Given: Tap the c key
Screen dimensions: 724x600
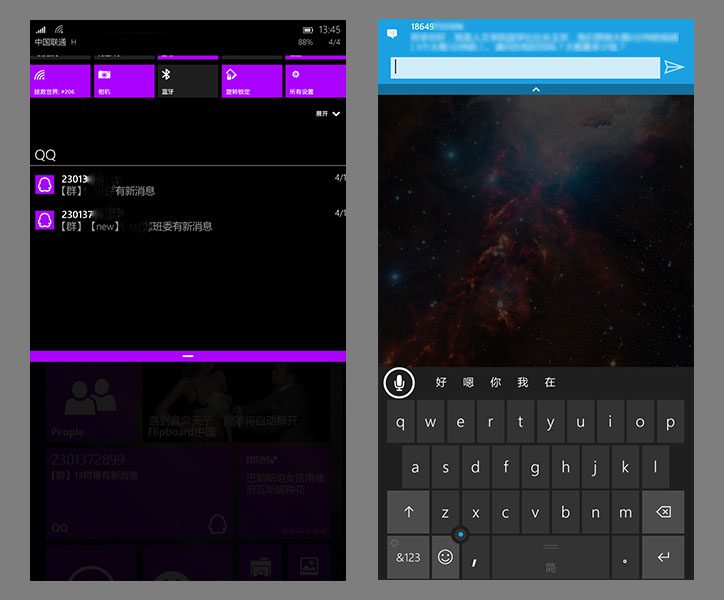Looking at the screenshot, I should point(506,512).
